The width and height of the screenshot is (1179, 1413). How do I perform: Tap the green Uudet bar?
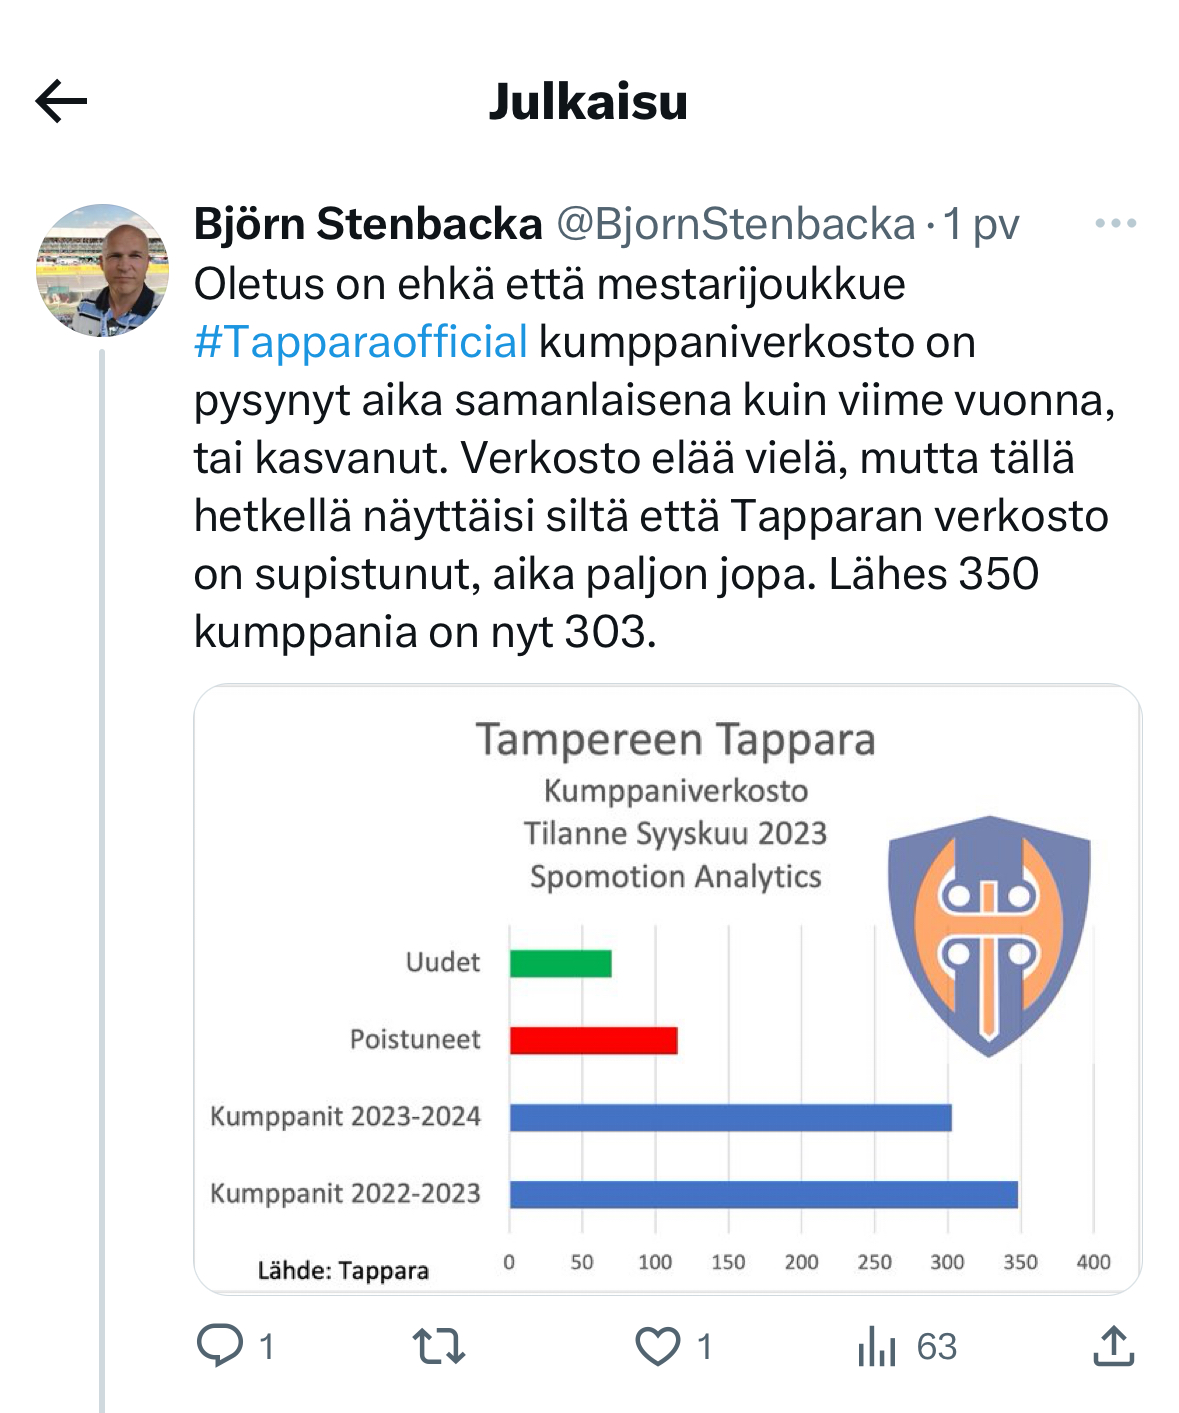tap(560, 963)
